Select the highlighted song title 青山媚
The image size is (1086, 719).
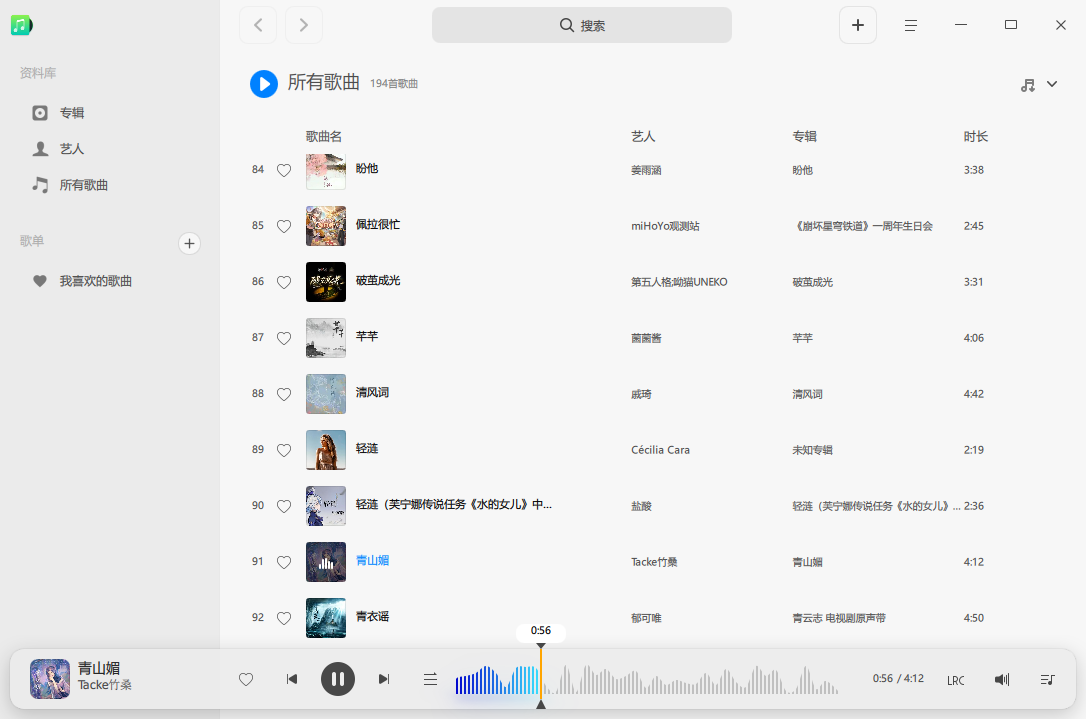(x=372, y=560)
